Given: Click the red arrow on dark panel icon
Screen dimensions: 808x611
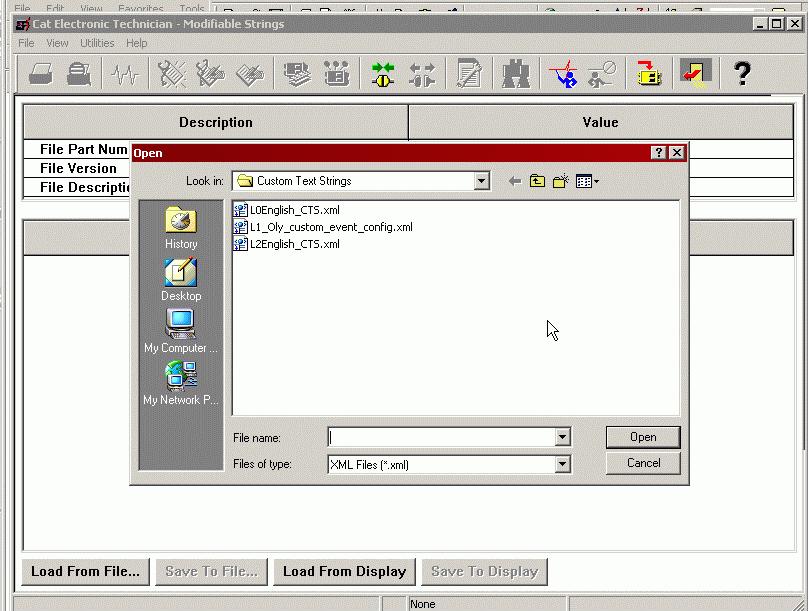Looking at the screenshot, I should pos(696,73).
